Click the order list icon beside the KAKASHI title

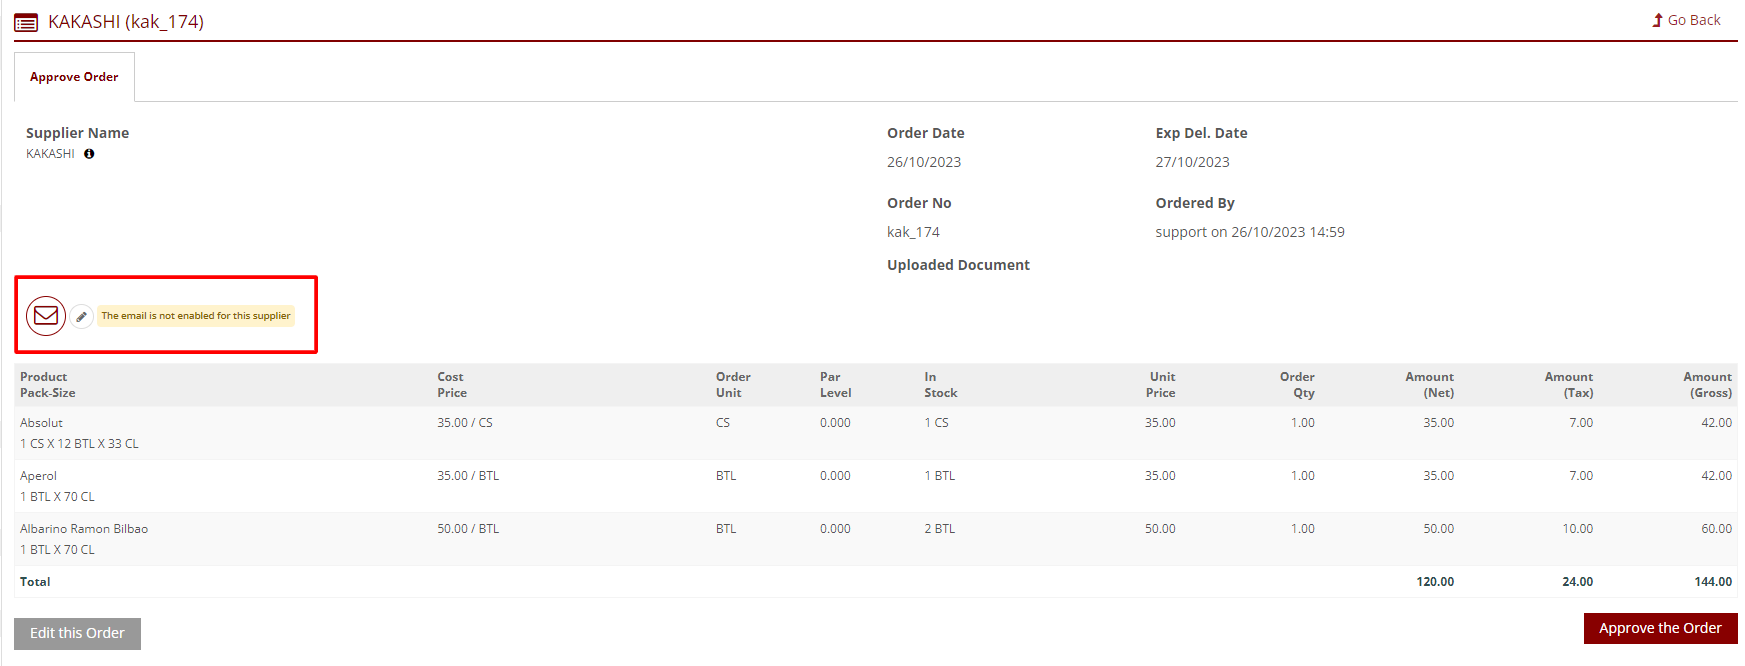pos(26,22)
